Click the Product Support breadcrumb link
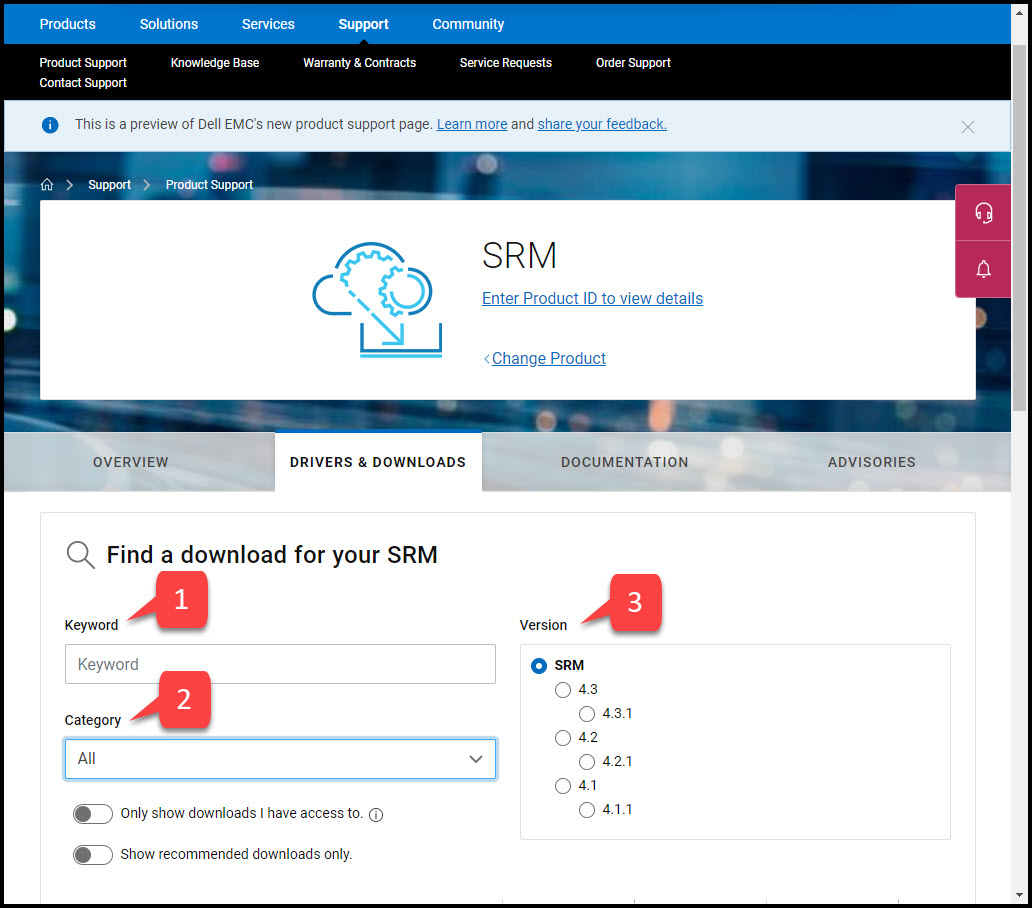Screen dimensions: 1032x908 [209, 185]
